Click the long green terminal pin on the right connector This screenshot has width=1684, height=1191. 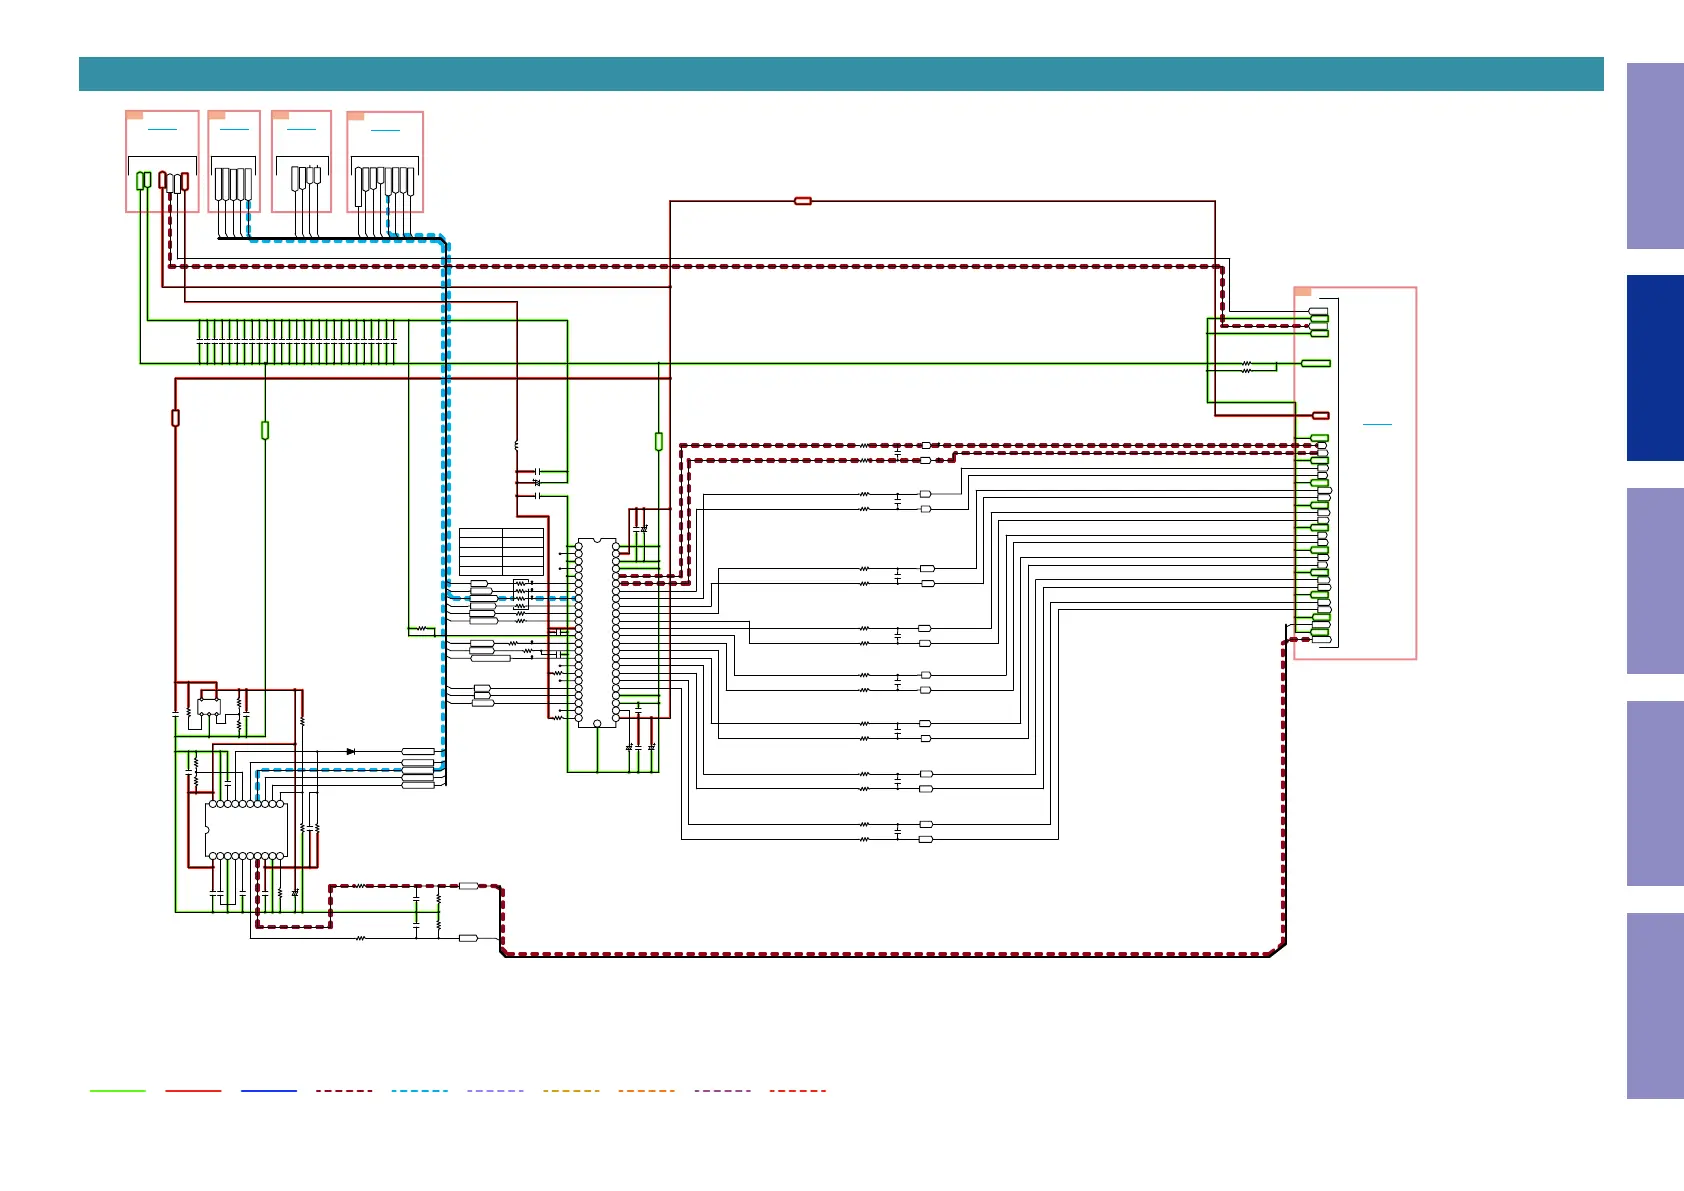coord(1316,363)
